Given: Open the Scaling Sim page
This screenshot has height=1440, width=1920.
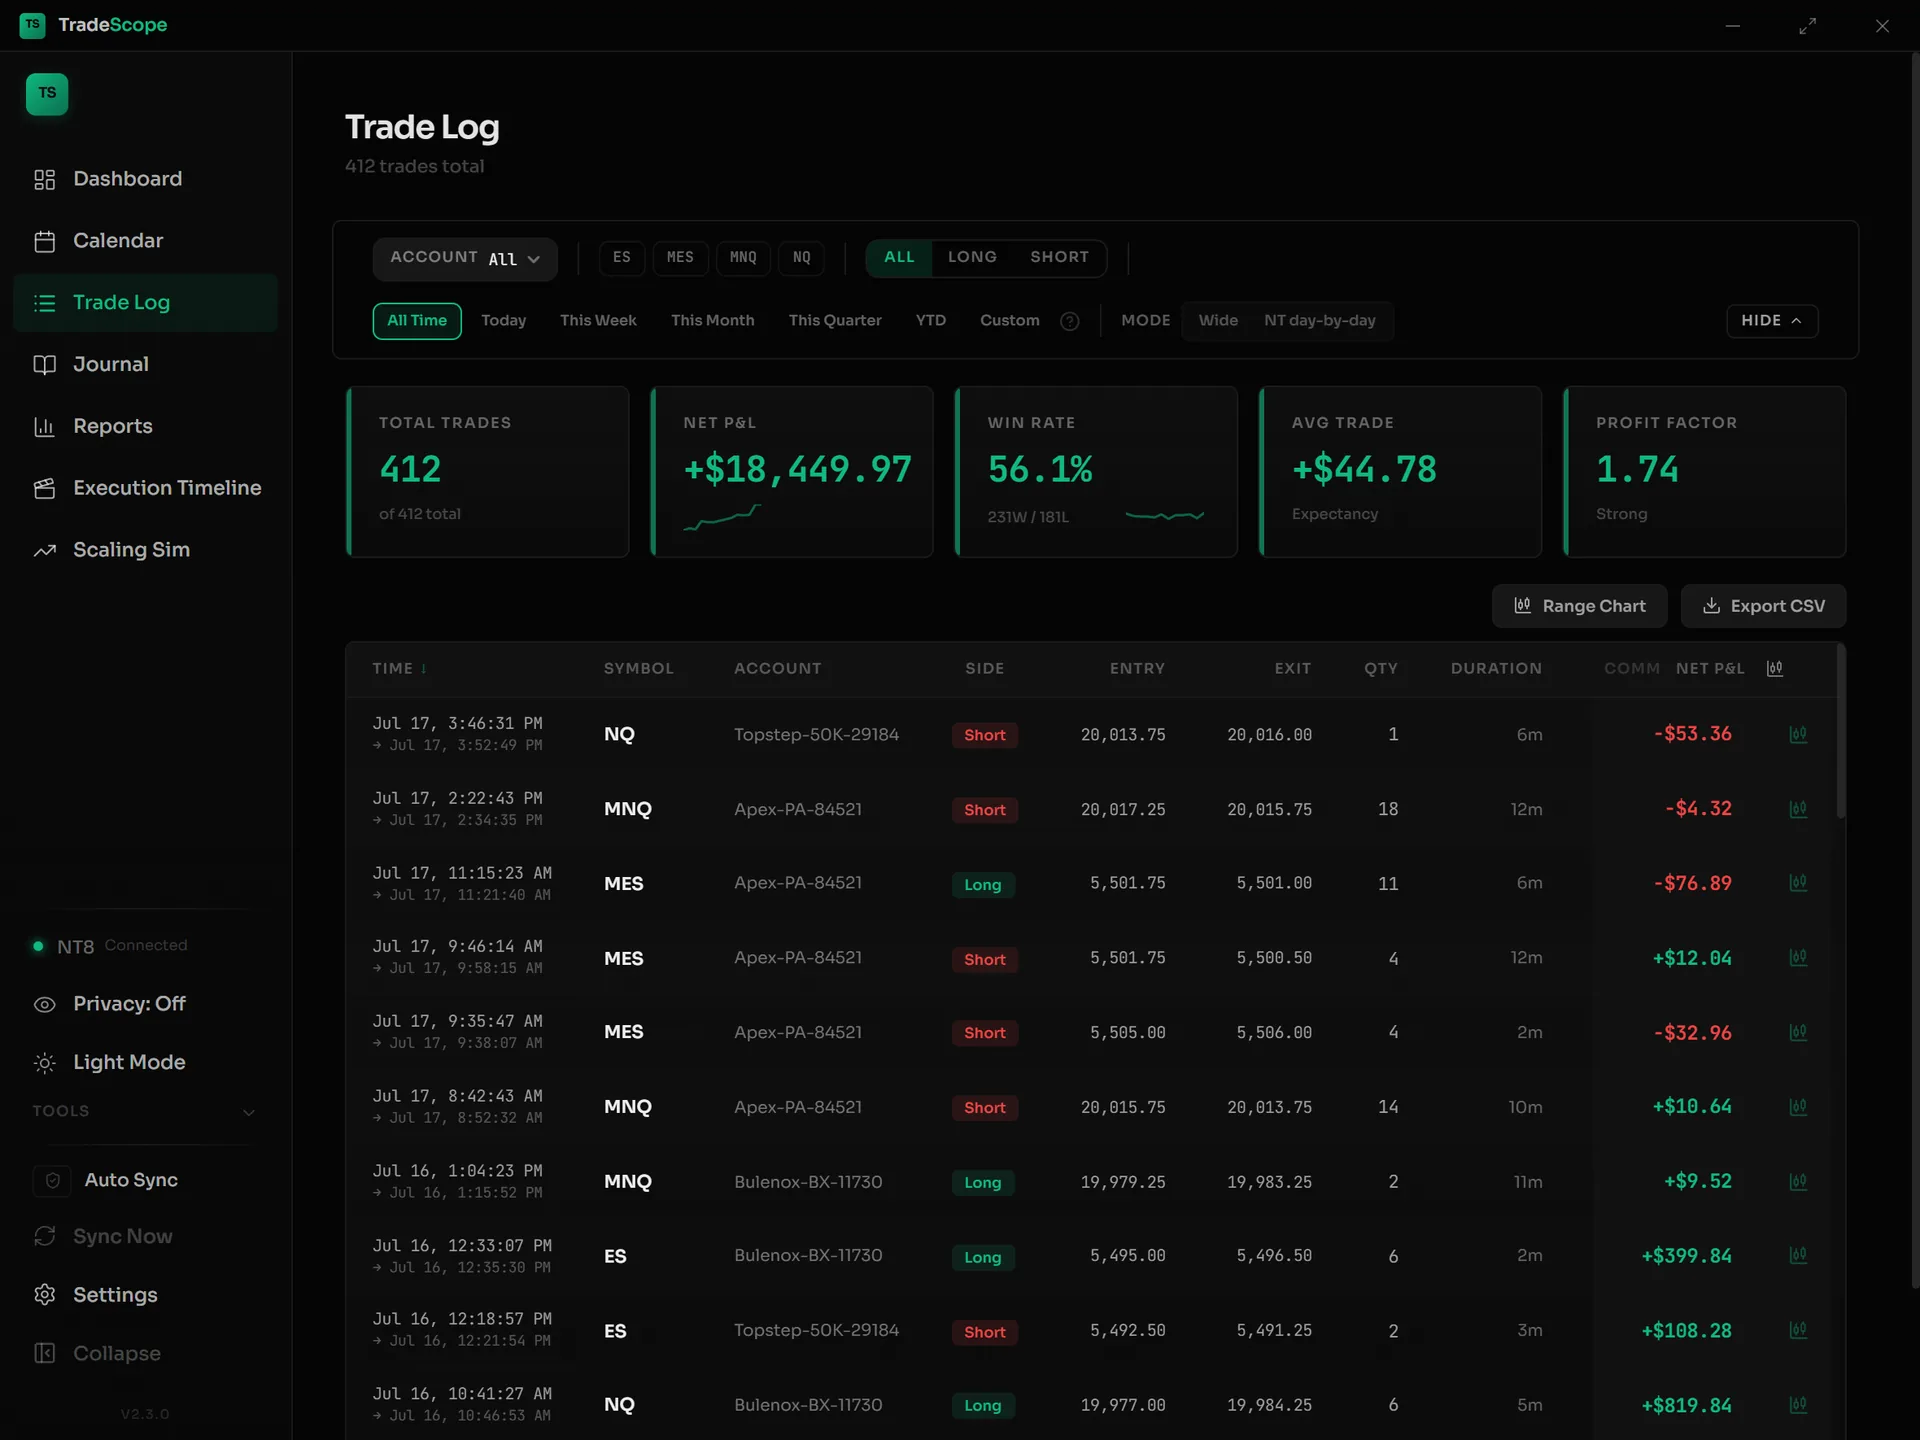Looking at the screenshot, I should click(145, 551).
